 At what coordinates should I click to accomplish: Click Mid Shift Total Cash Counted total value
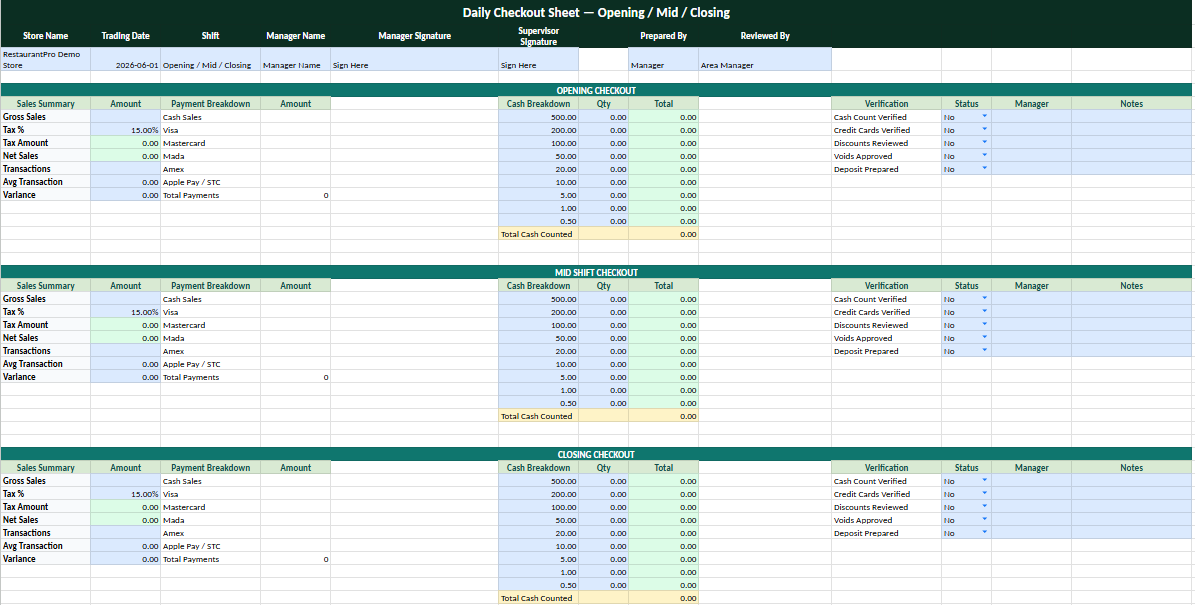click(x=664, y=416)
